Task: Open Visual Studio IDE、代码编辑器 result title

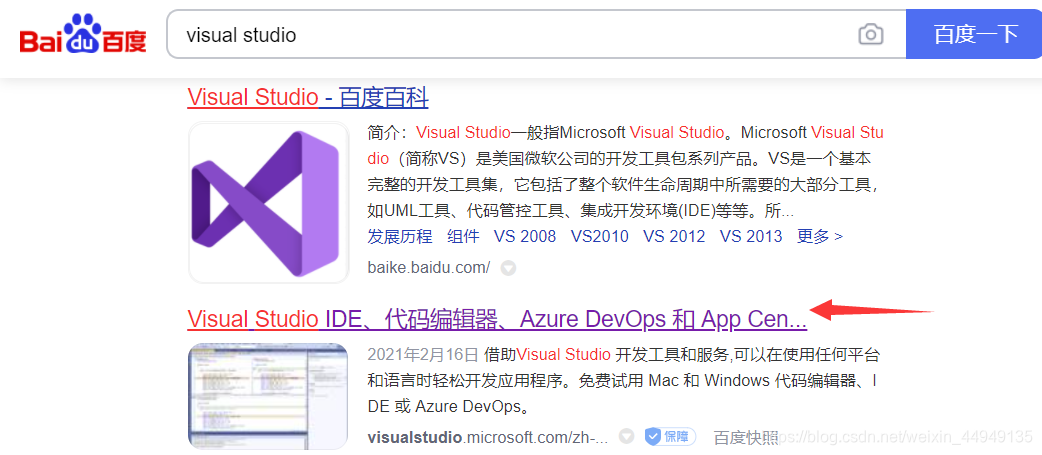Action: pos(497,319)
